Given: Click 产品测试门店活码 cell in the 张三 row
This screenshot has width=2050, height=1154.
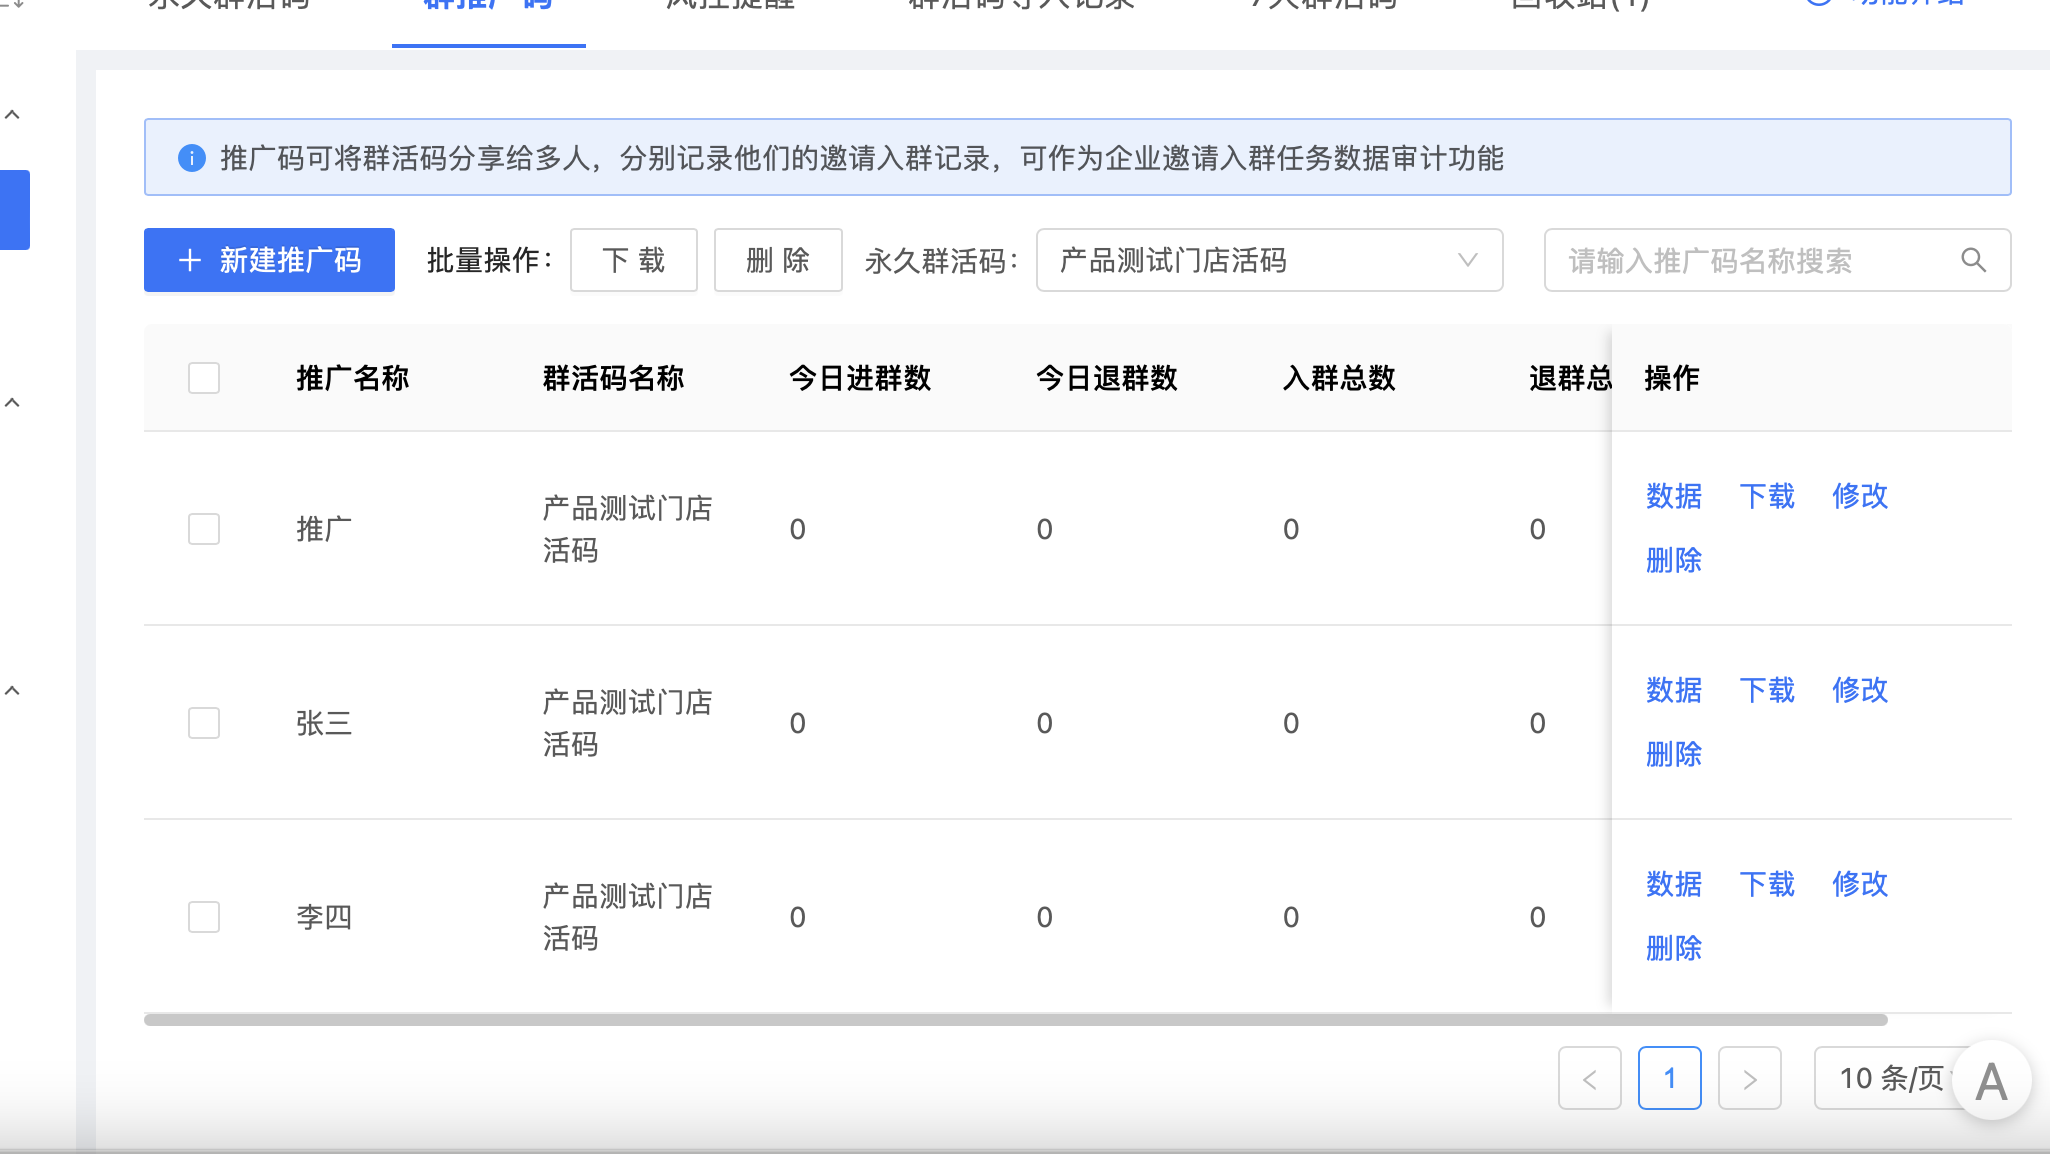Looking at the screenshot, I should [x=628, y=723].
